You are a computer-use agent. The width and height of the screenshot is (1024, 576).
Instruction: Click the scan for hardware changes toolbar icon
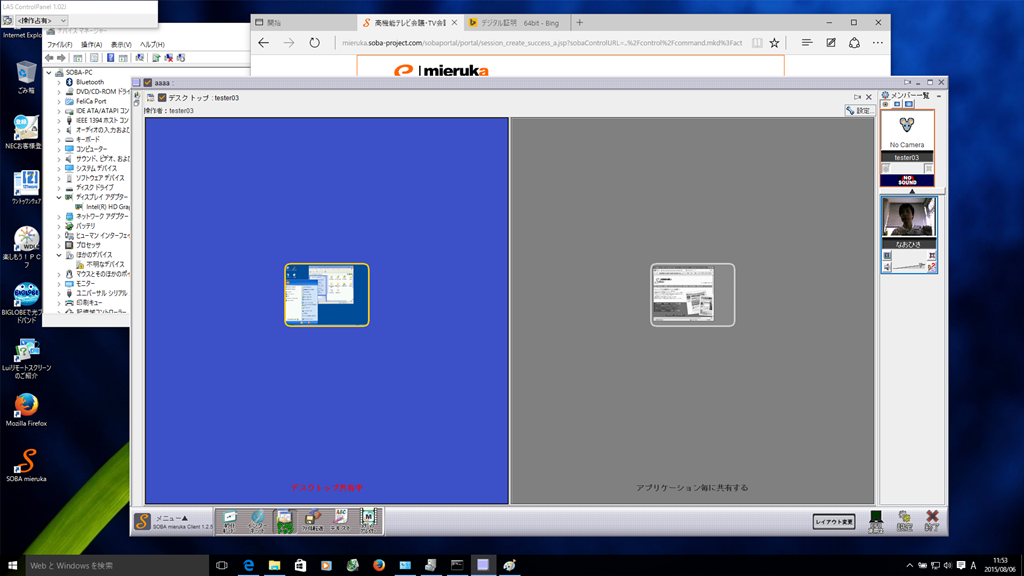click(x=139, y=58)
